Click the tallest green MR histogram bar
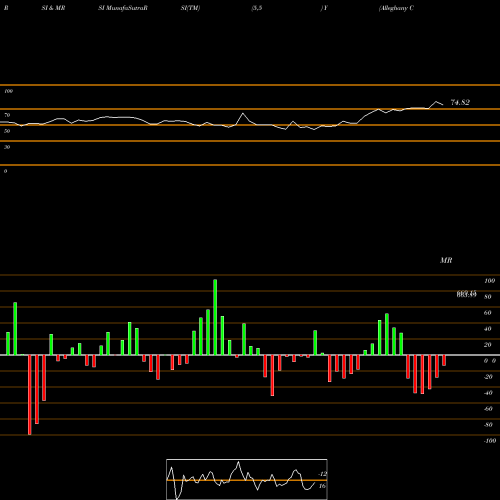500x500 pixels. (215, 317)
